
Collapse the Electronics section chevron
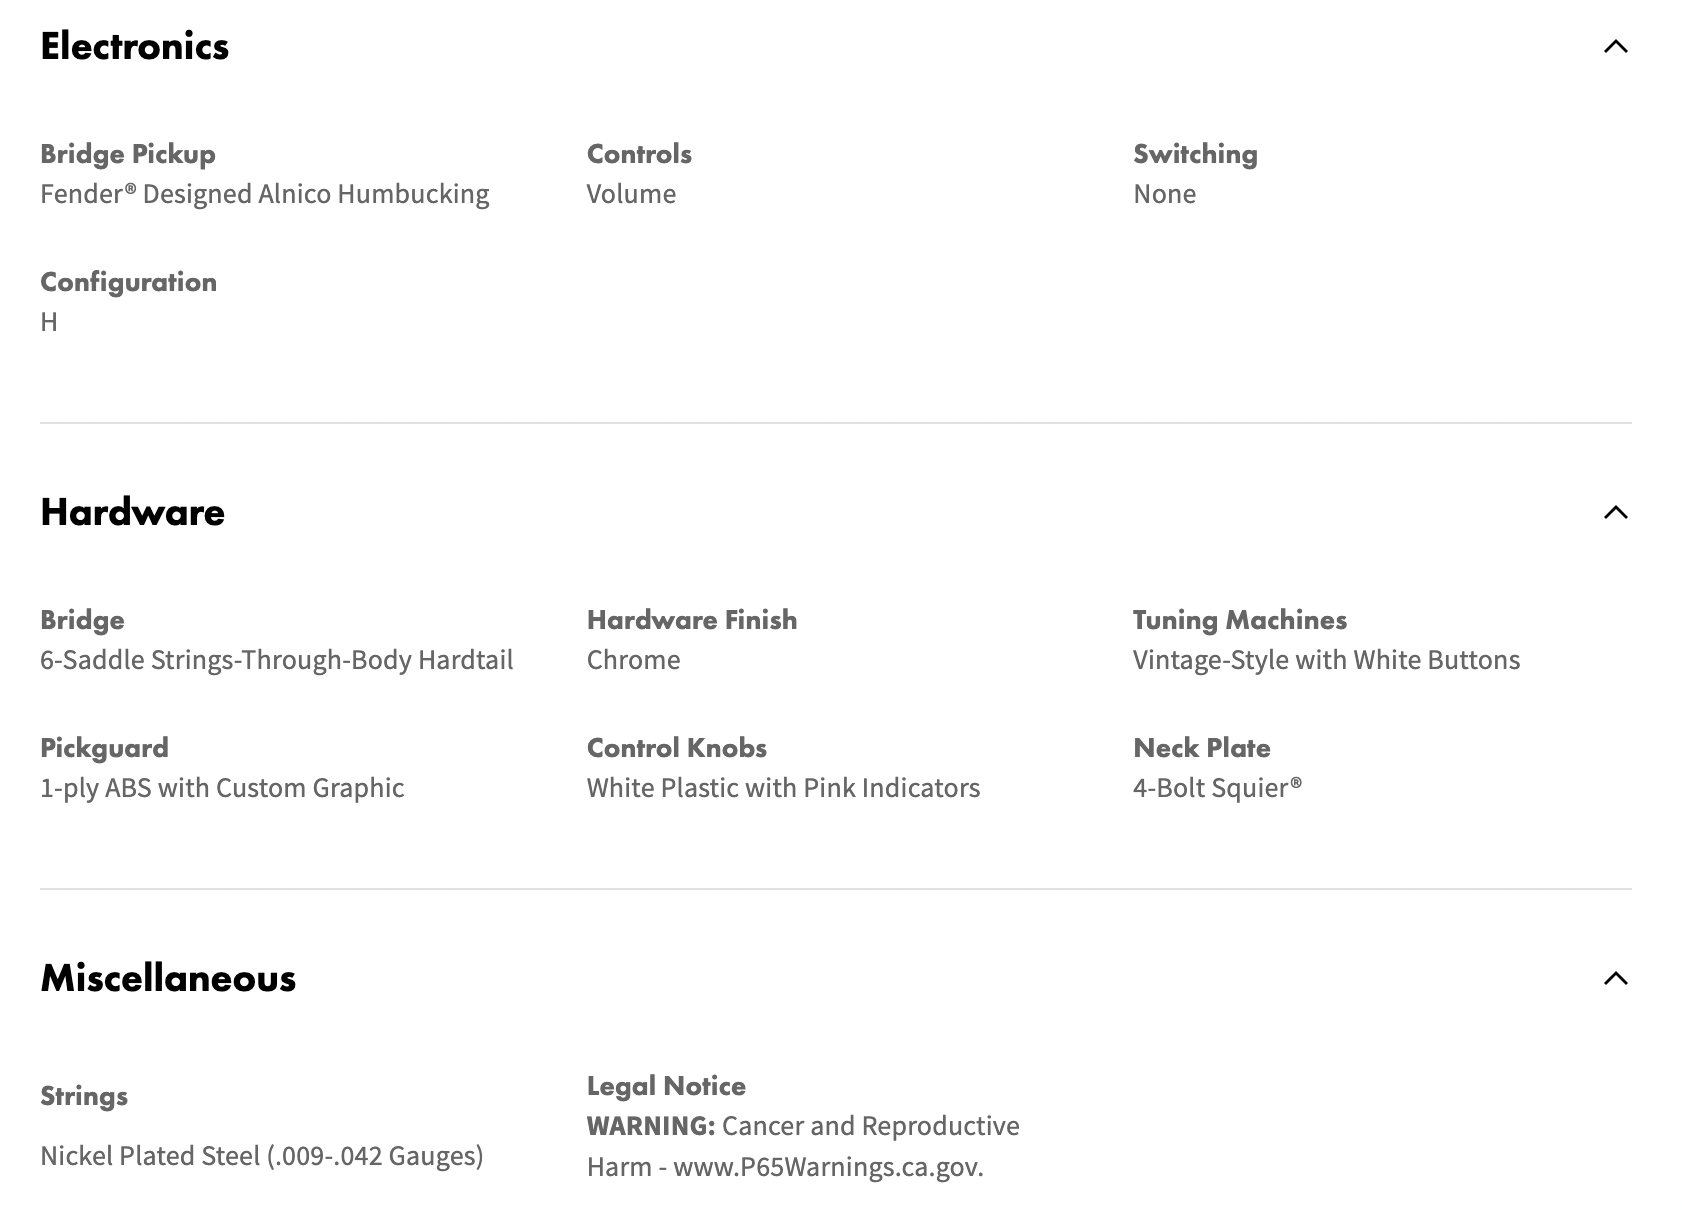[x=1615, y=46]
